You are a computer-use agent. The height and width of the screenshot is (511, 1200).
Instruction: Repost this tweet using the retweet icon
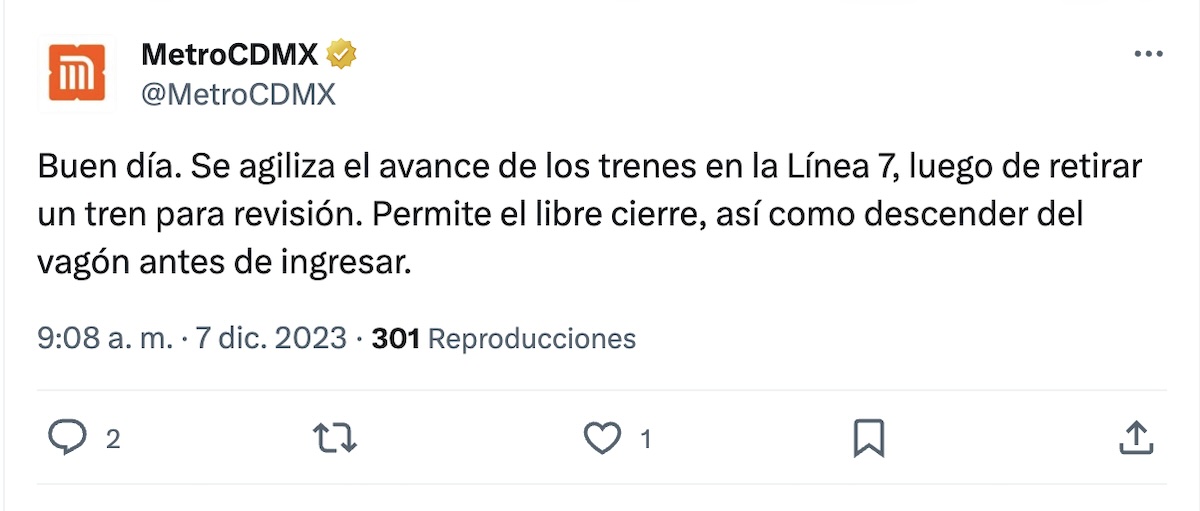(x=334, y=438)
